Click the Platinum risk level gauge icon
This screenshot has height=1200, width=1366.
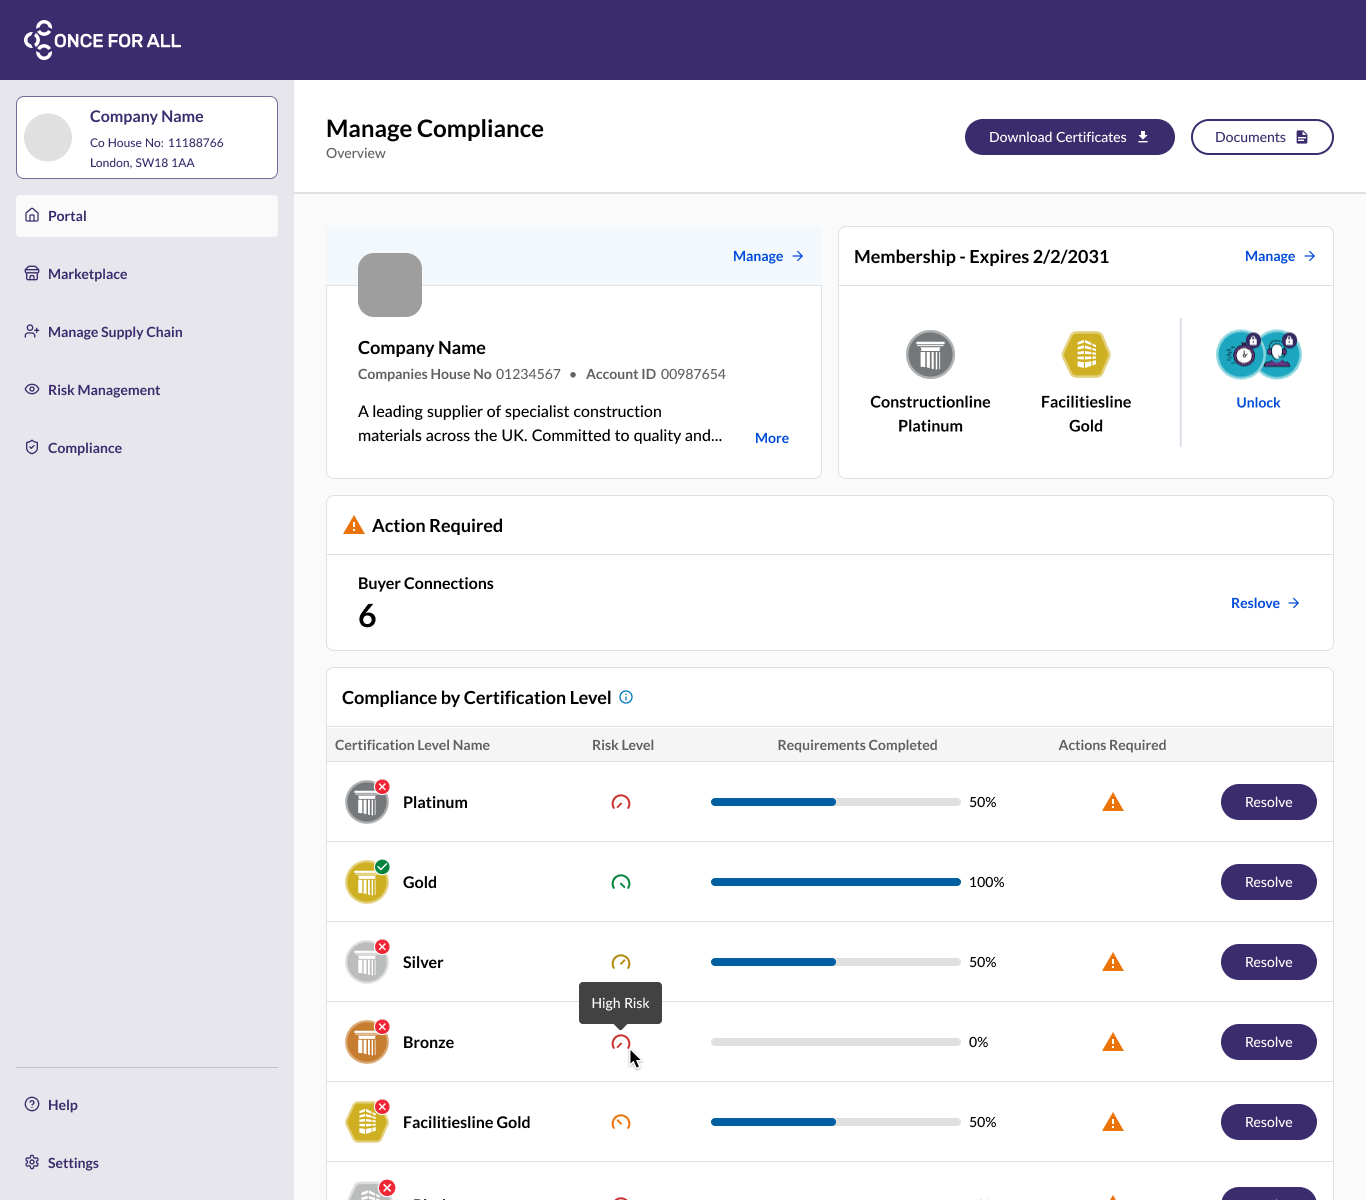(x=621, y=802)
